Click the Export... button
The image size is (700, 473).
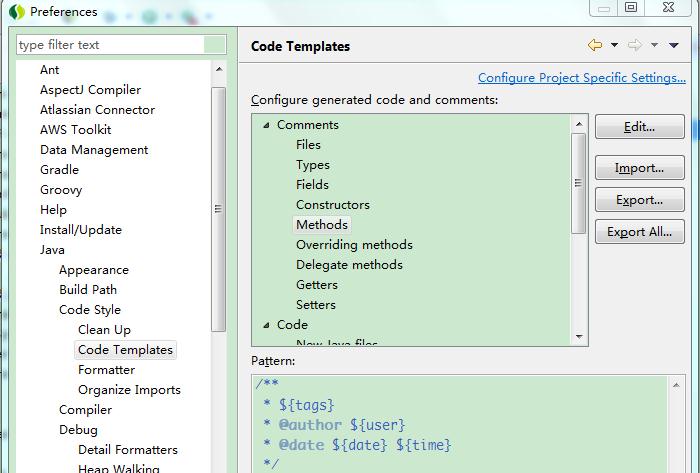(x=639, y=200)
